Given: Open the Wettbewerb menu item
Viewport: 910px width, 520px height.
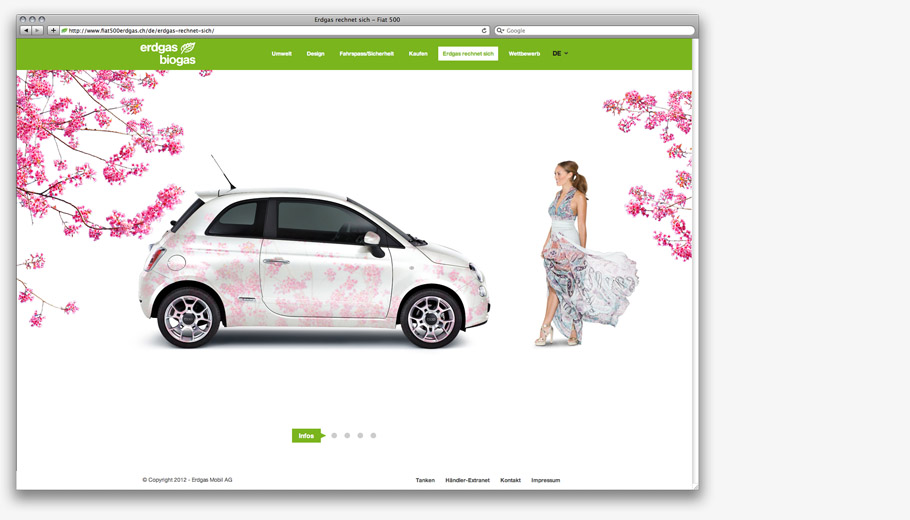Looking at the screenshot, I should coord(524,53).
